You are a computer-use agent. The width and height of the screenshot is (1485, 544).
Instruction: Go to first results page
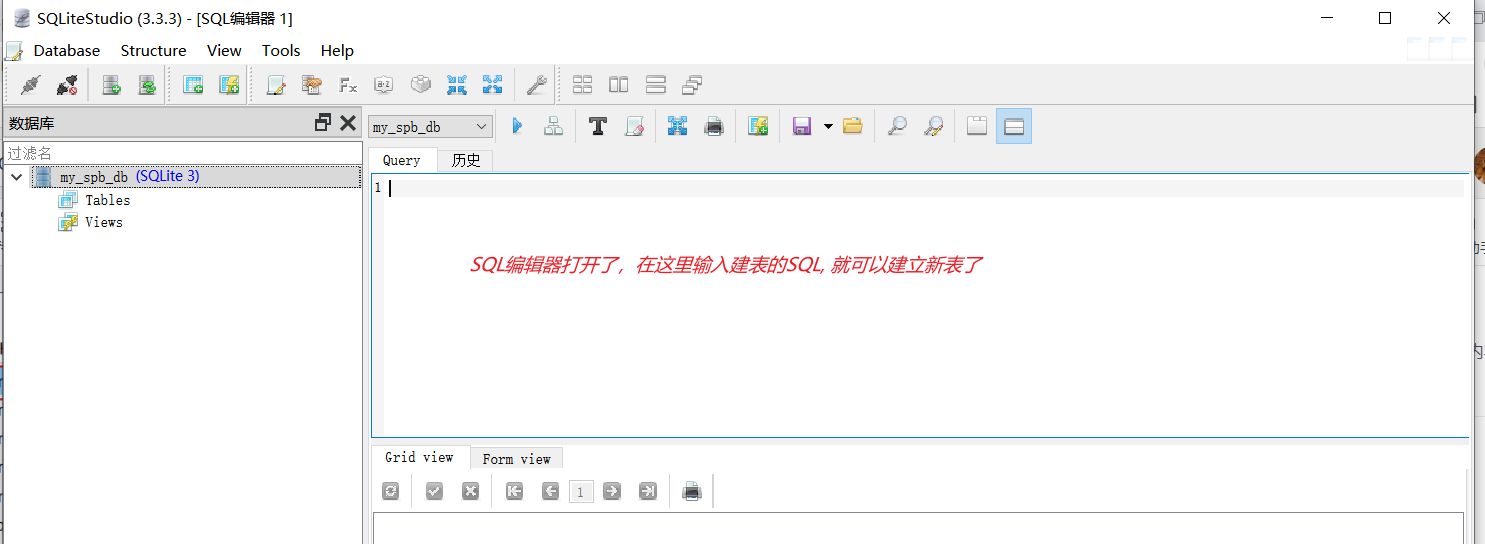[514, 491]
